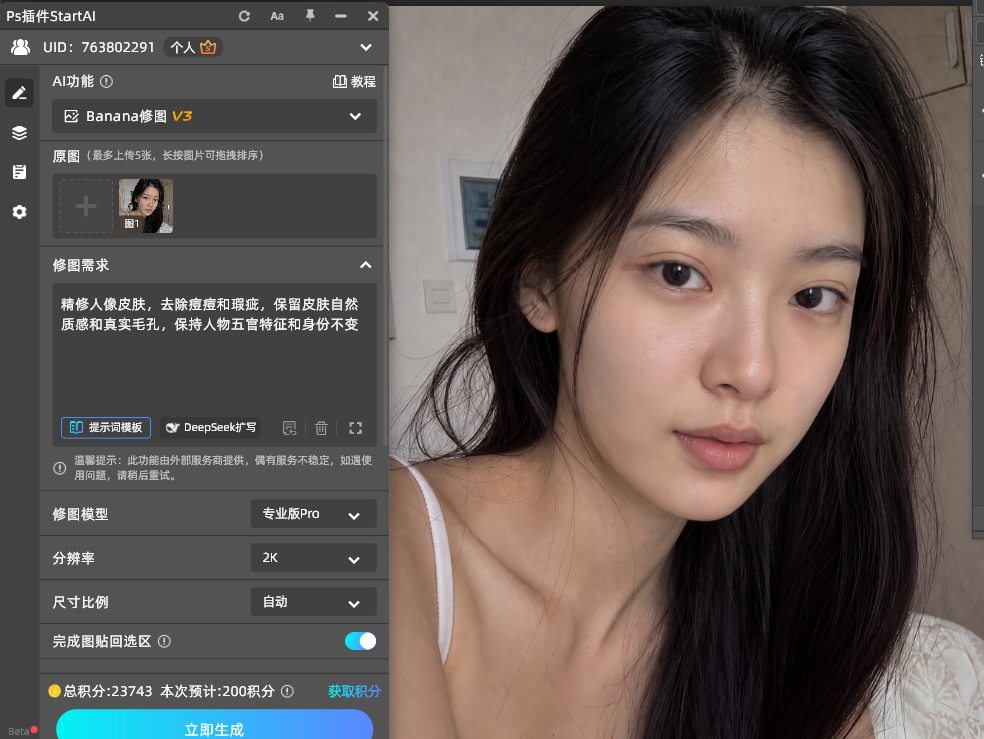Click the book icon next to 教程

point(340,82)
